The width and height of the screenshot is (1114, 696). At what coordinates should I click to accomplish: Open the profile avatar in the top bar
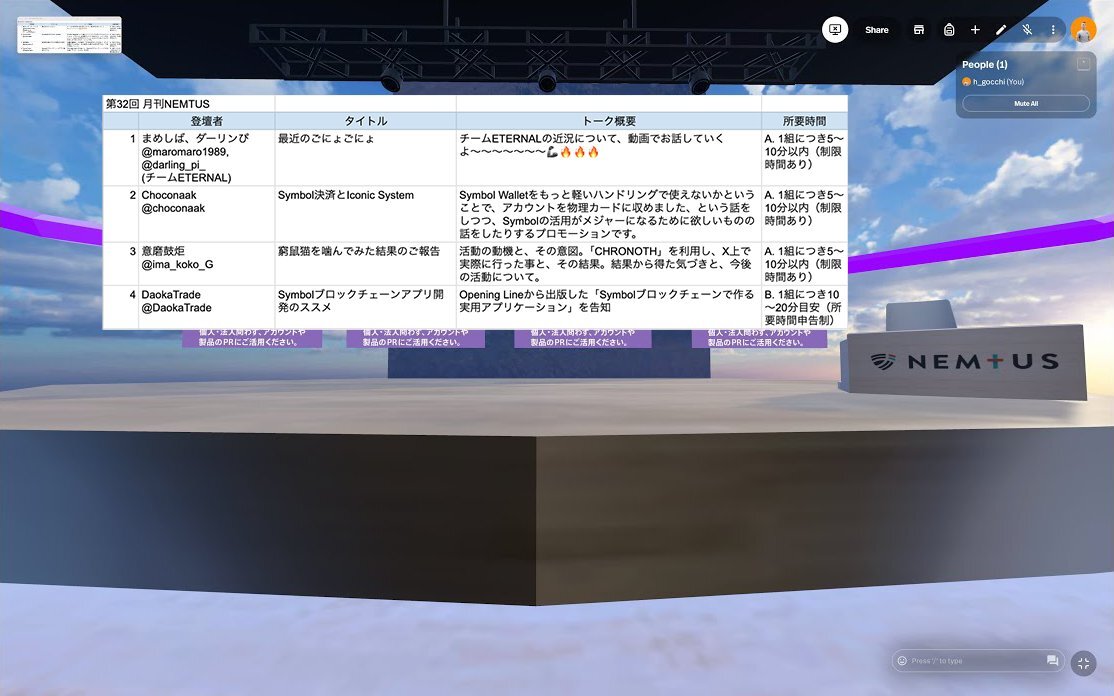[x=1083, y=30]
